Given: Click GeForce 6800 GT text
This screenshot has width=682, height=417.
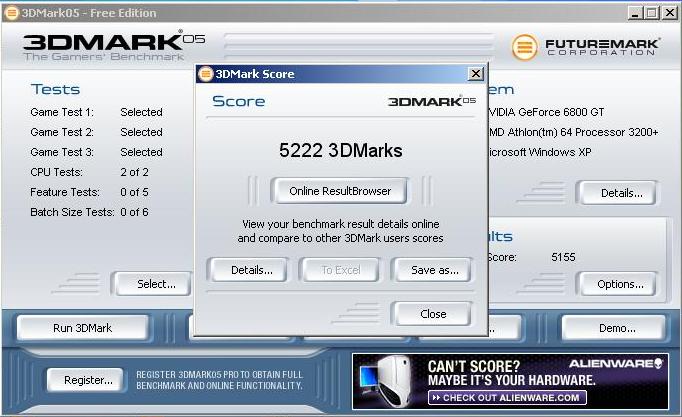Looking at the screenshot, I should tap(547, 112).
